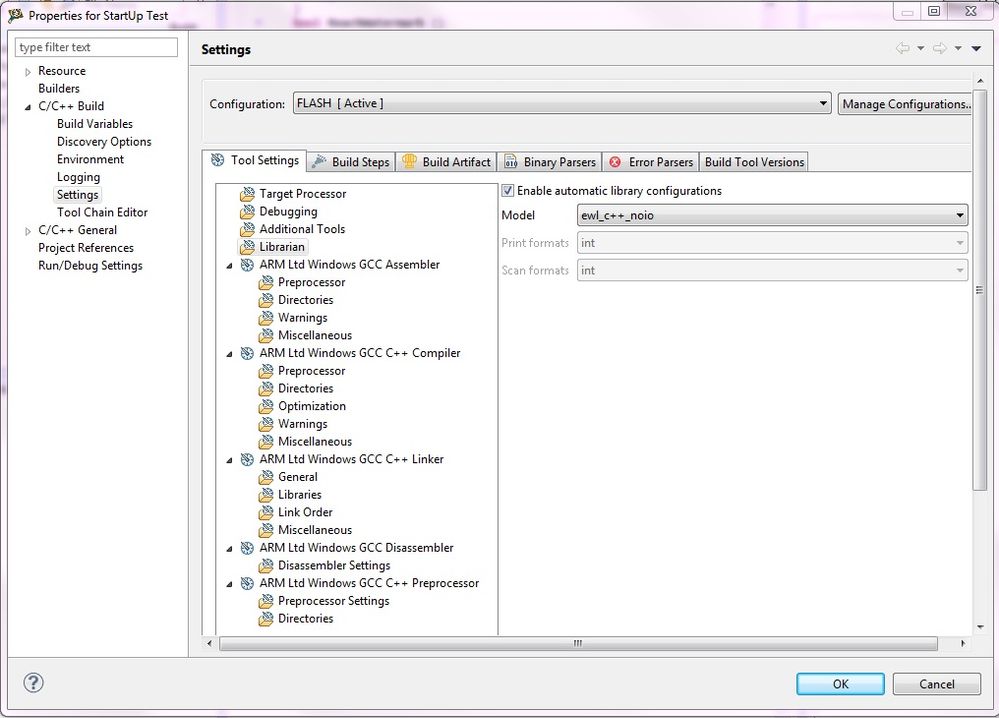
Task: Select Environment in the left tree
Action: coord(90,159)
